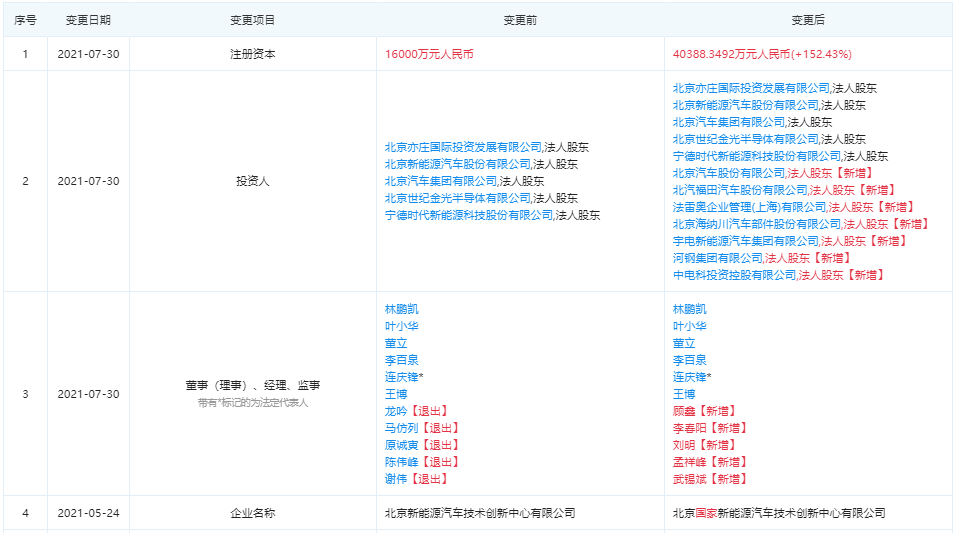955x533 pixels.
Task: Open 北京汽车集团有限公司 link in 变更前 column
Action: (x=440, y=181)
